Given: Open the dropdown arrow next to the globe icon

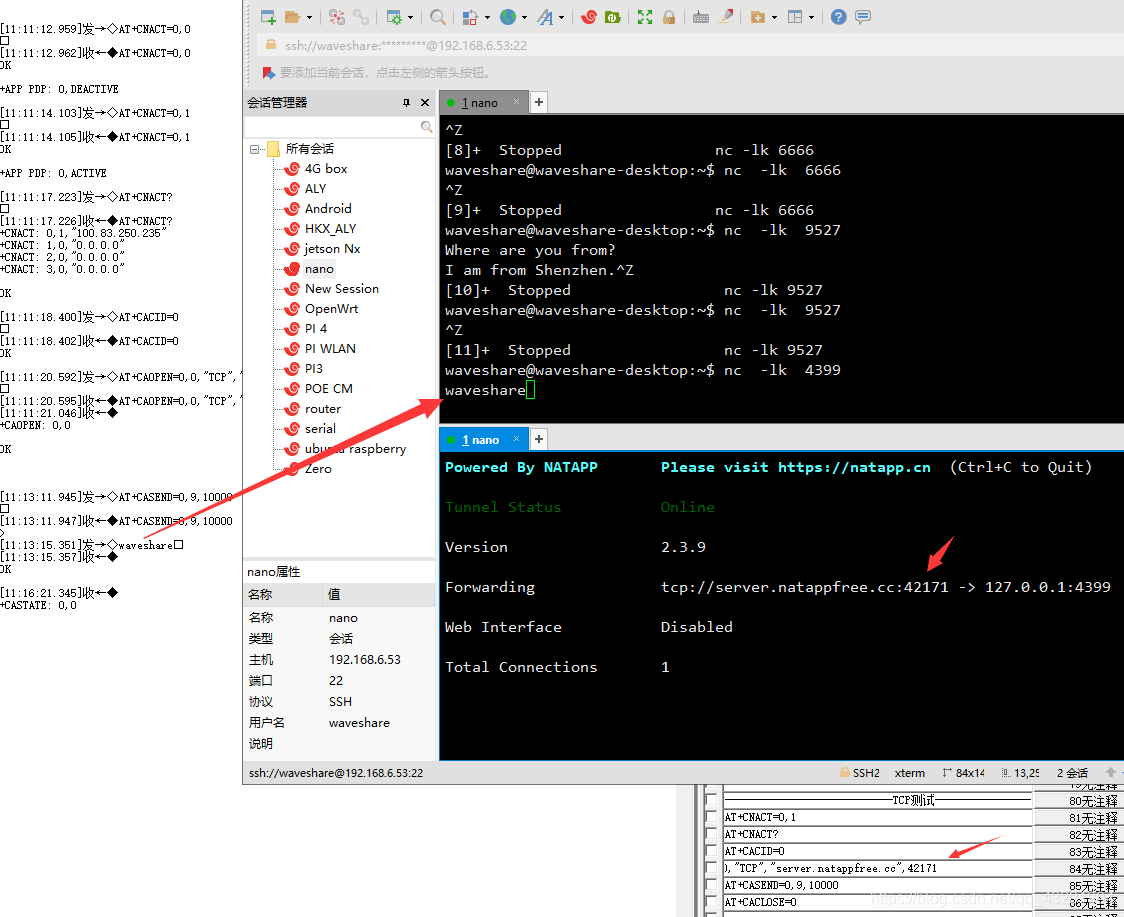Looking at the screenshot, I should point(525,17).
